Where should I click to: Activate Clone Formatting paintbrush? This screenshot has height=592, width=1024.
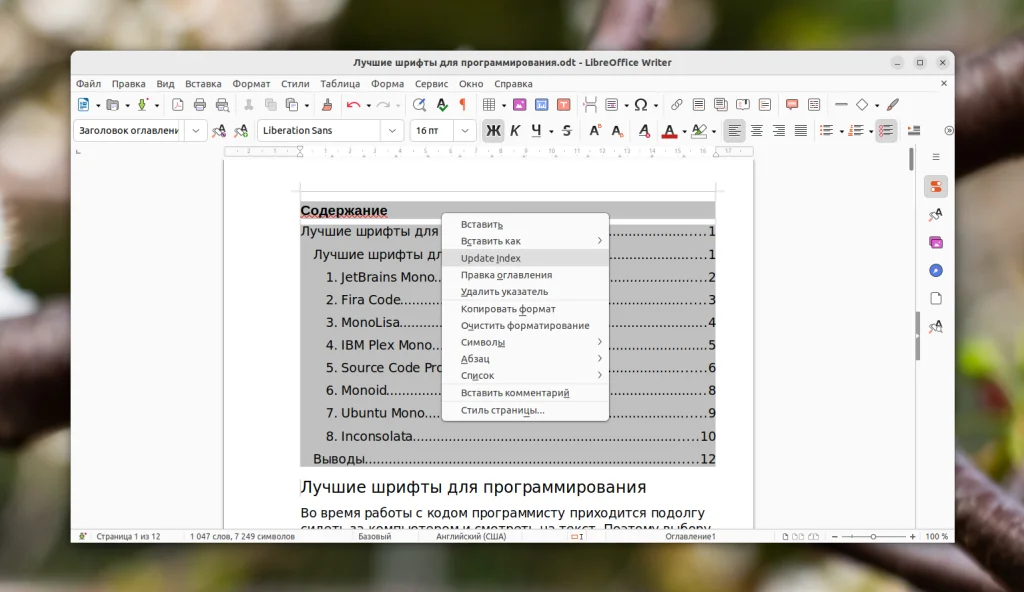[325, 104]
